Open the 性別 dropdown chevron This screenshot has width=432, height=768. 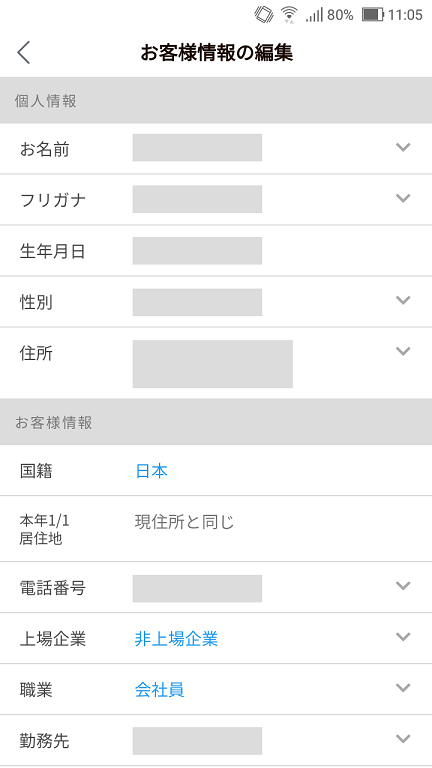[x=403, y=300]
